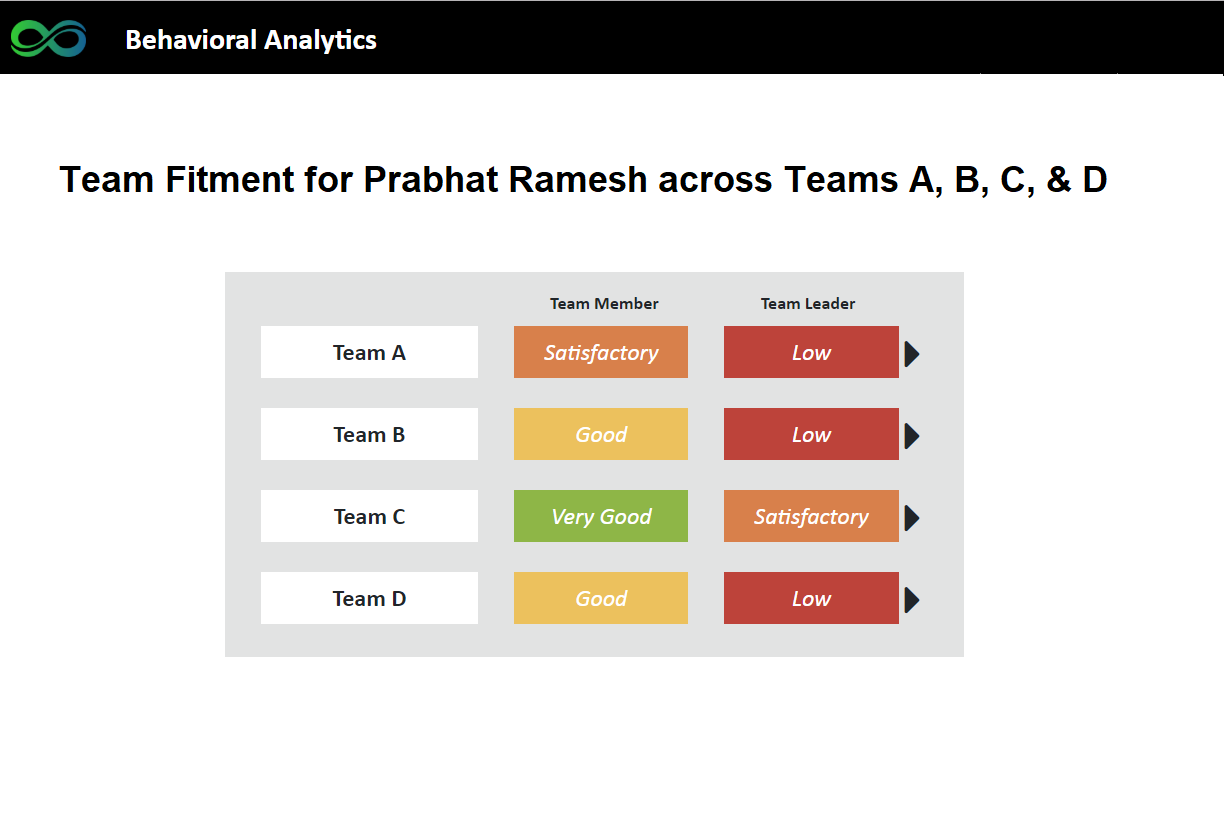
Task: Click Team B Good member rating
Action: [601, 434]
